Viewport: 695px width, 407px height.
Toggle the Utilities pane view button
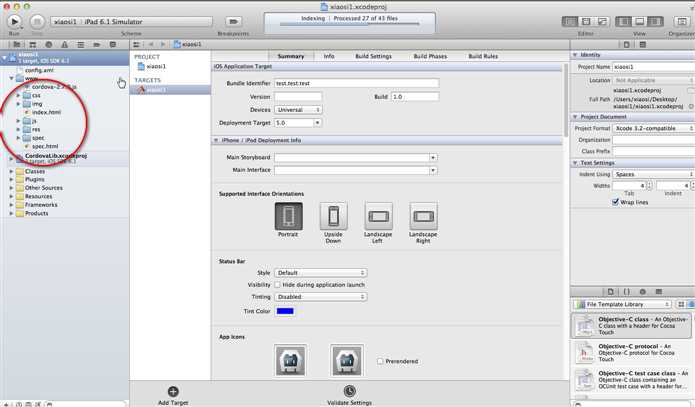[655, 21]
